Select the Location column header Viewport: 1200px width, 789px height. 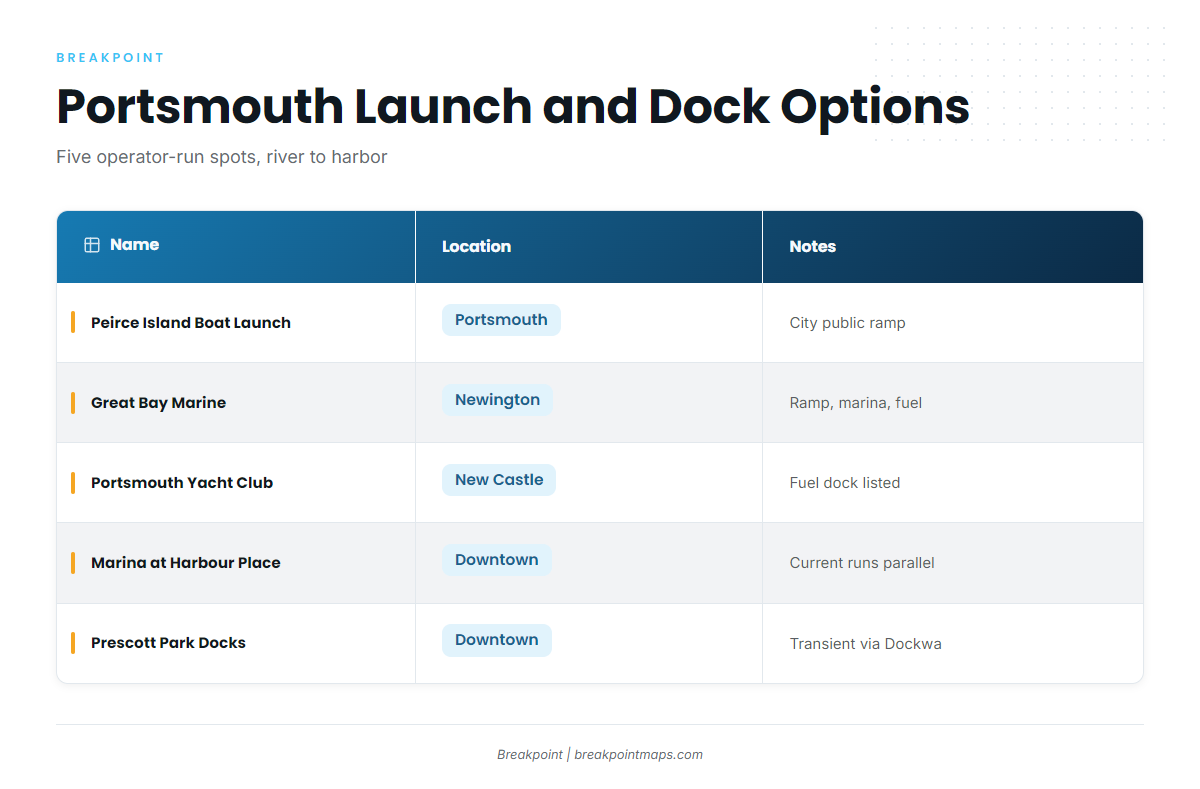(x=589, y=247)
